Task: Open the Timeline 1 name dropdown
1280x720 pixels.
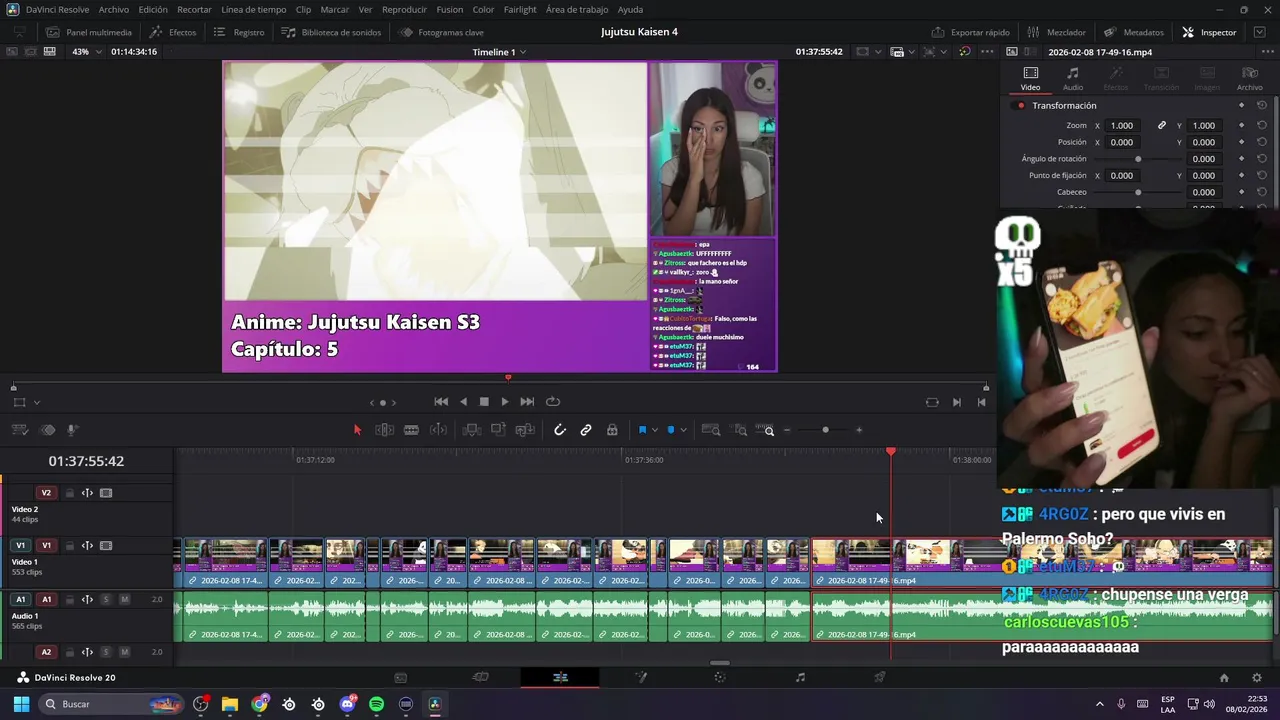Action: tap(499, 52)
